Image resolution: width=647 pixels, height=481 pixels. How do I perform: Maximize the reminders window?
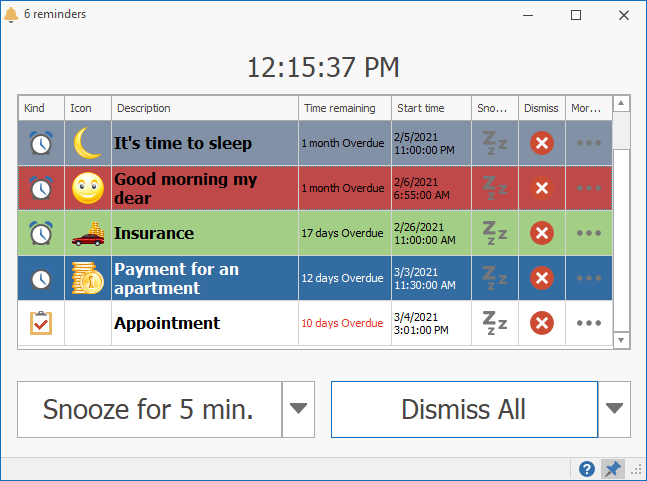(576, 15)
